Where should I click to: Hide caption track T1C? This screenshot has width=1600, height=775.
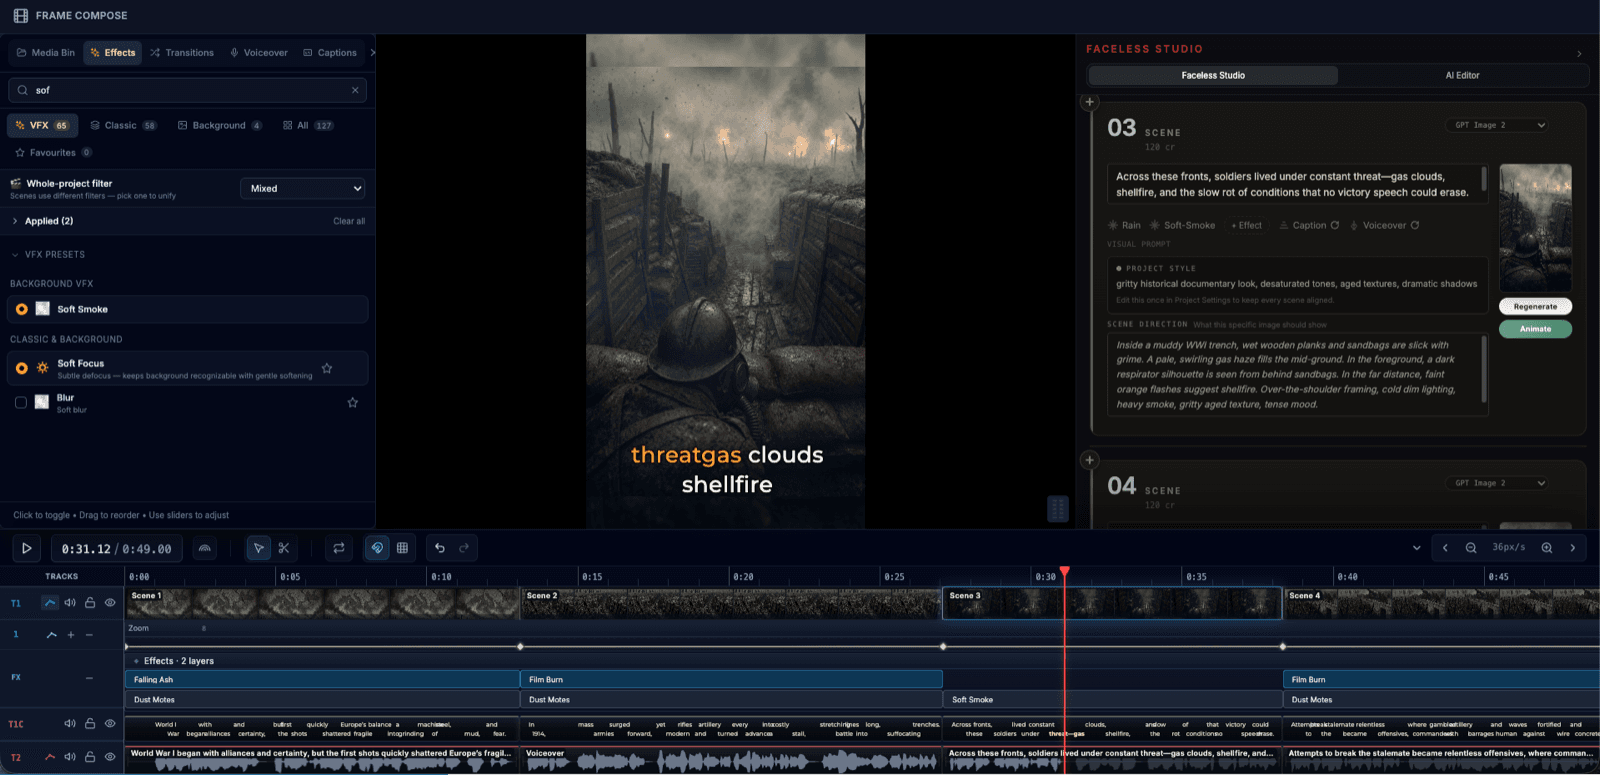110,724
